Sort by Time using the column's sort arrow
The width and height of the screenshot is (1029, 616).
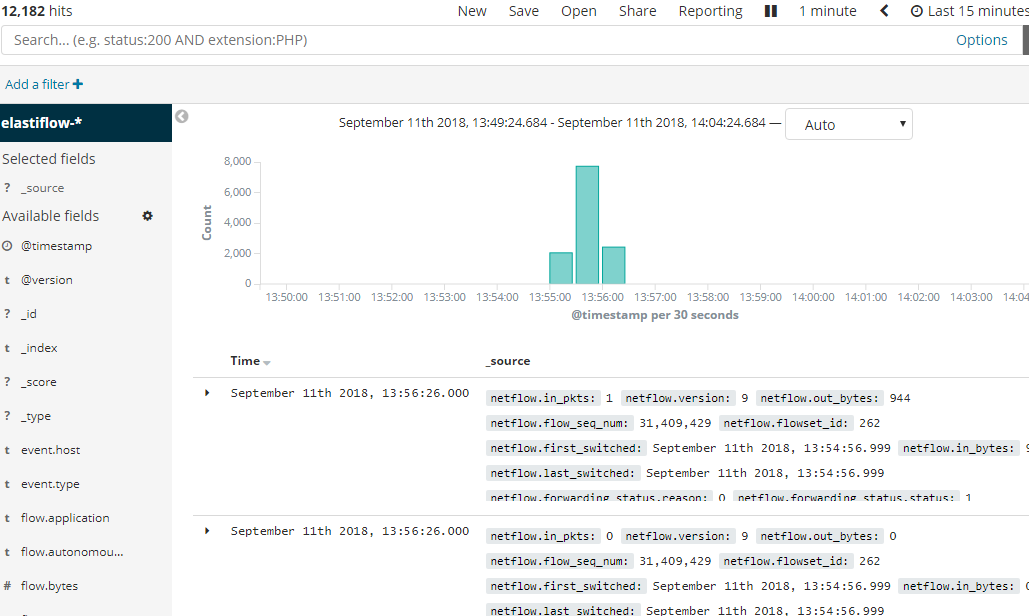266,362
